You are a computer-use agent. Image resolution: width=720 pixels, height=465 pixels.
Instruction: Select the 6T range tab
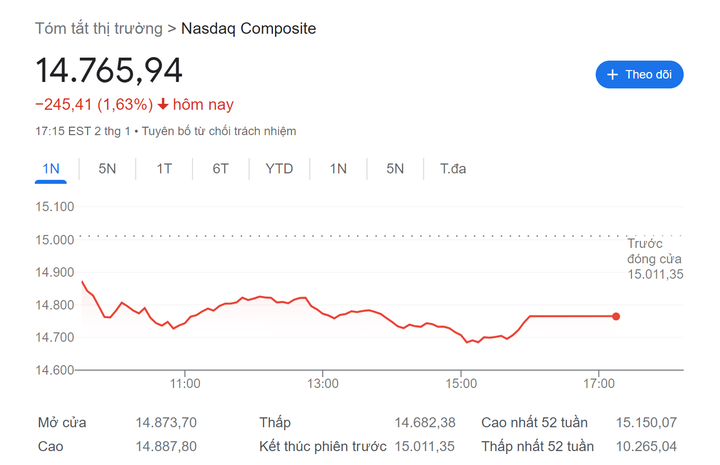[220, 168]
